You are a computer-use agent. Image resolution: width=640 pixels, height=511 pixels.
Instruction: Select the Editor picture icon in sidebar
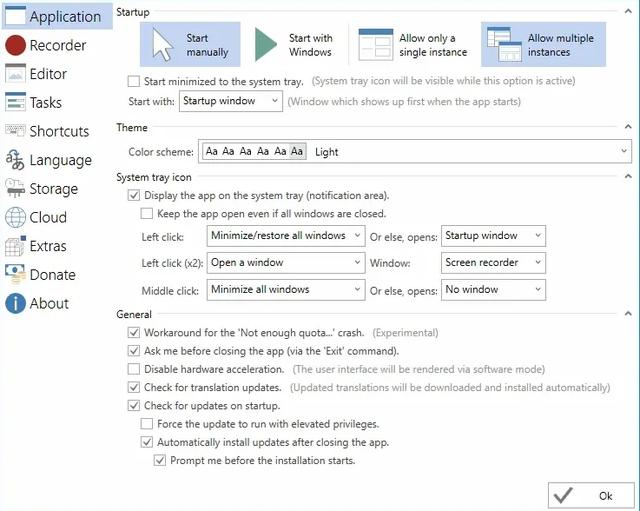pyautogui.click(x=15, y=74)
